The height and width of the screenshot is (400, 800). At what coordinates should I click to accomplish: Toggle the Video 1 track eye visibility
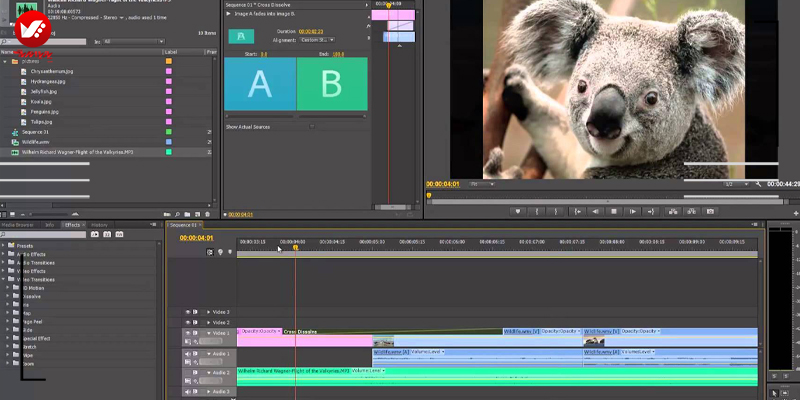[x=188, y=333]
